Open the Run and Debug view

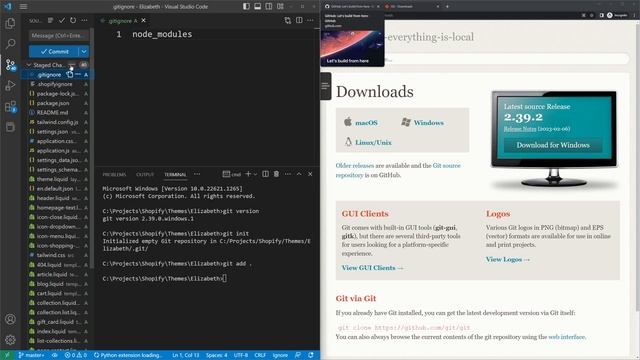(10, 85)
